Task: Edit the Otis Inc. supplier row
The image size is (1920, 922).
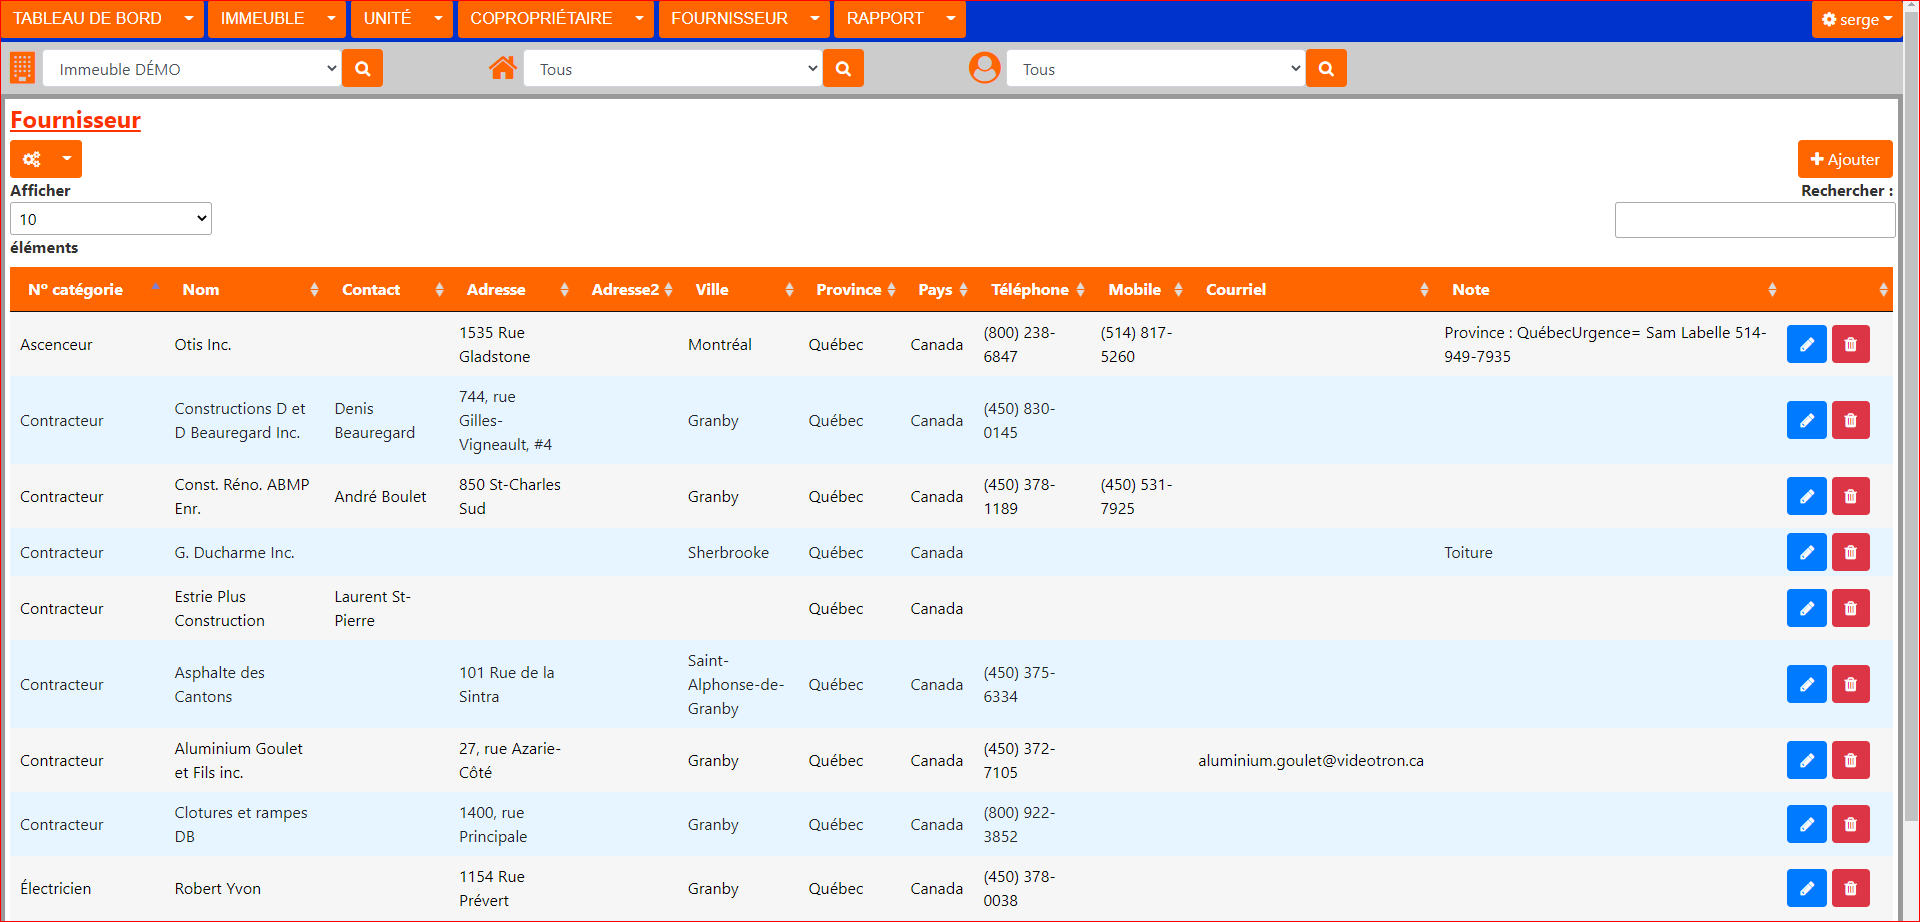Action: point(1806,344)
